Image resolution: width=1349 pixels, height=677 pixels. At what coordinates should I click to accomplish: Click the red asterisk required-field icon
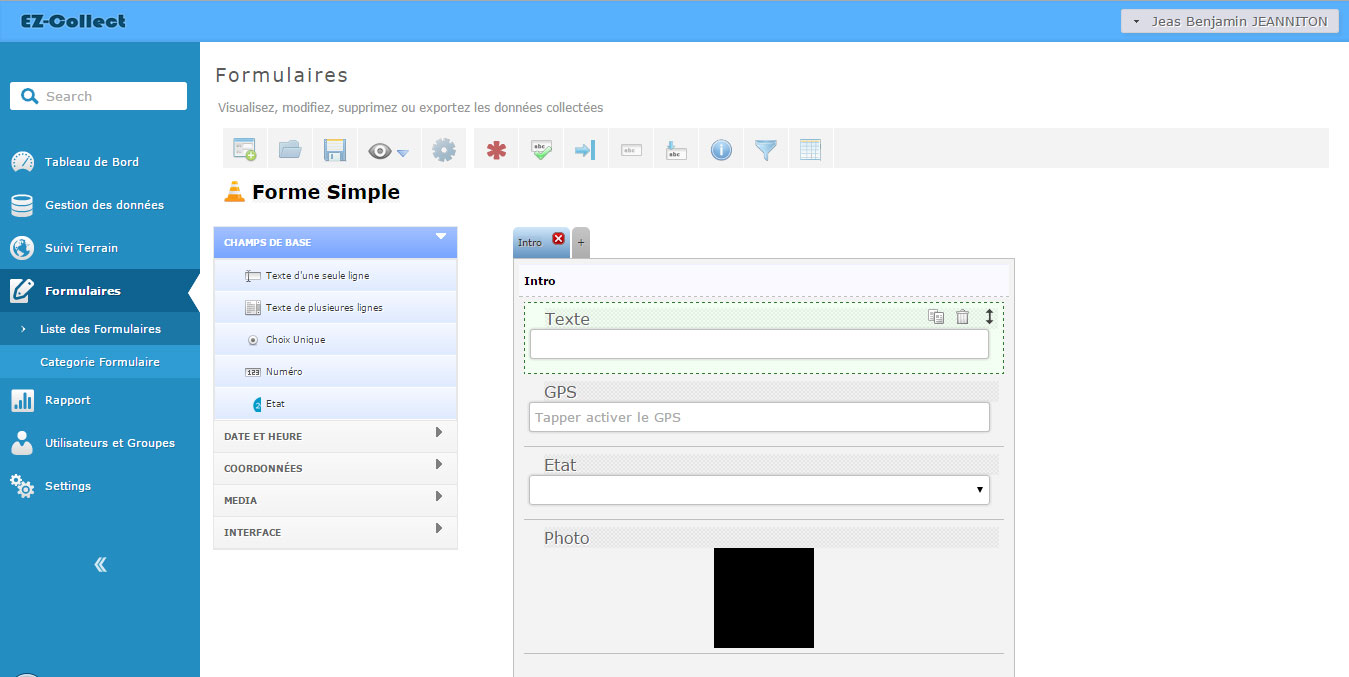point(496,150)
